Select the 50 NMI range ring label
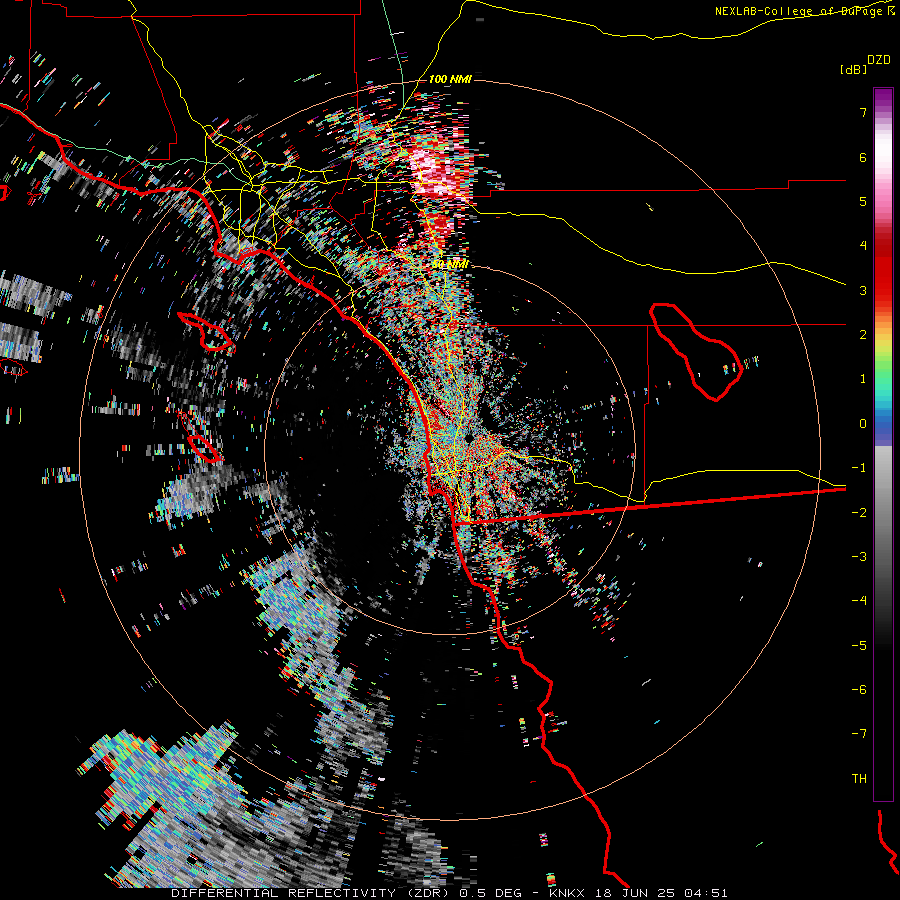This screenshot has width=900, height=900. point(450,265)
